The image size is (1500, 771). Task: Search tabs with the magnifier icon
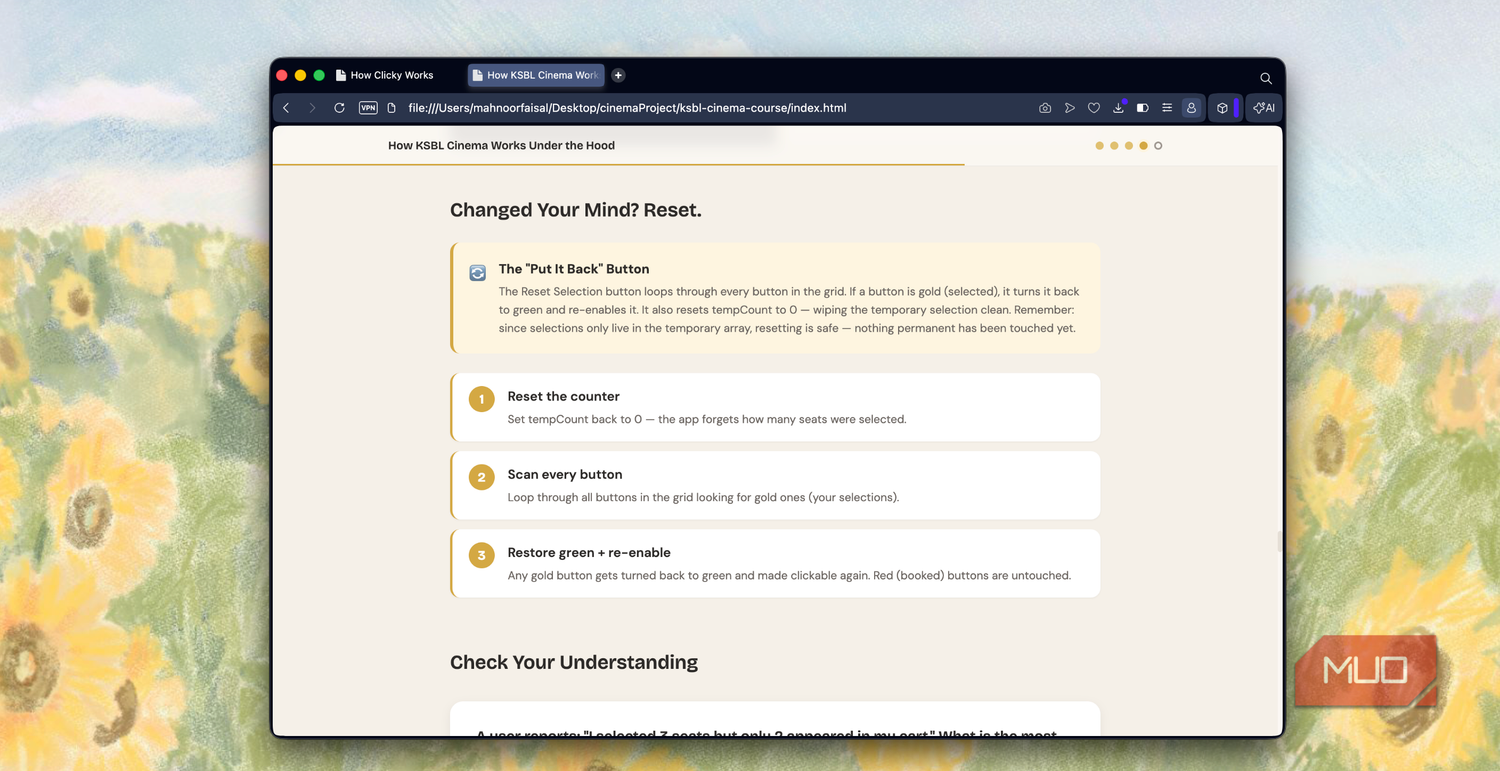[1266, 78]
